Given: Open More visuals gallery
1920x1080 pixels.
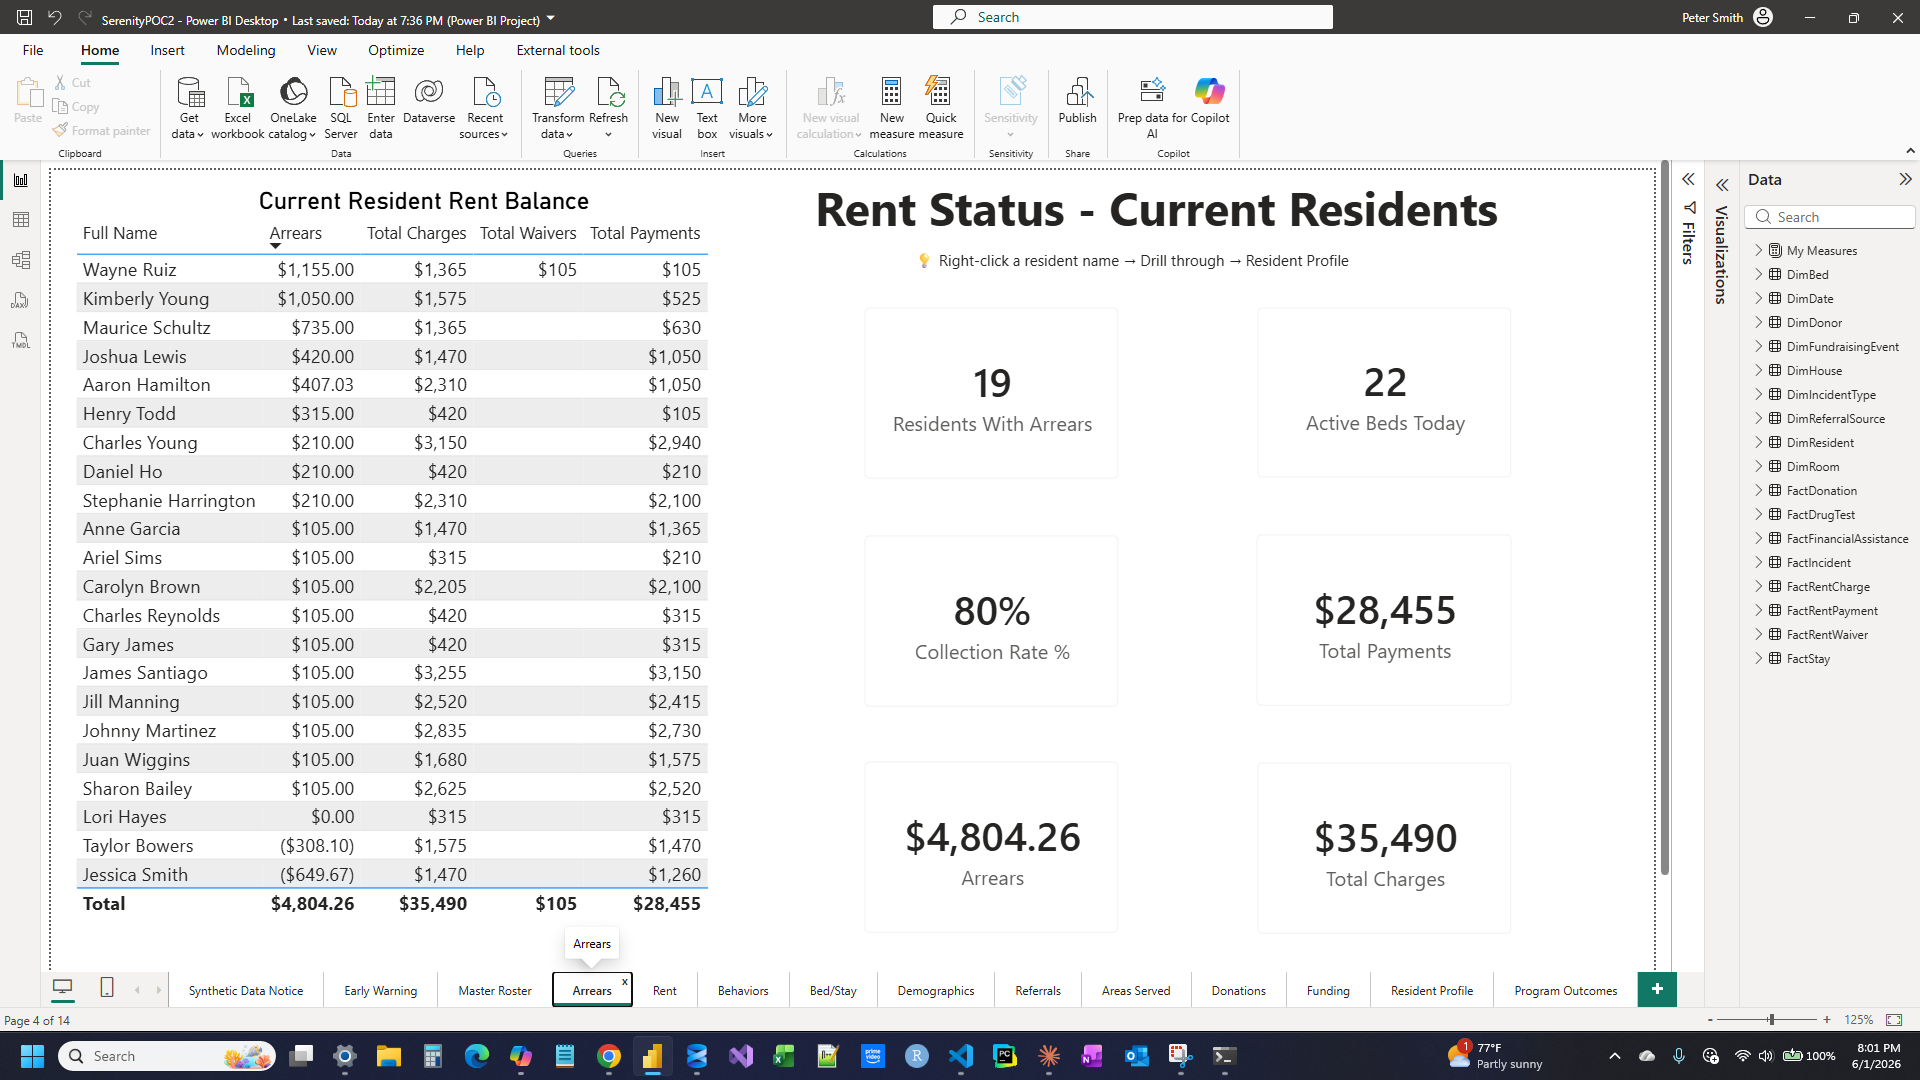Looking at the screenshot, I should 752,108.
